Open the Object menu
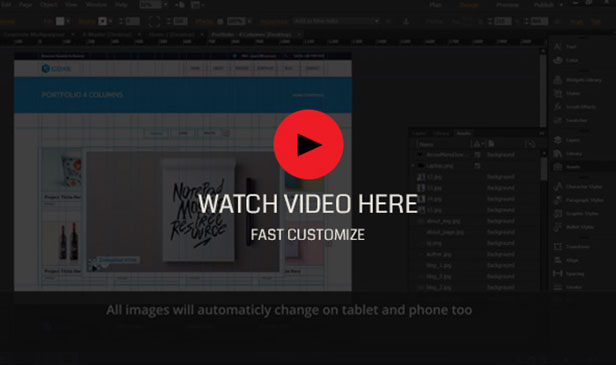Viewport: 616px width, 365px height. 49,5
